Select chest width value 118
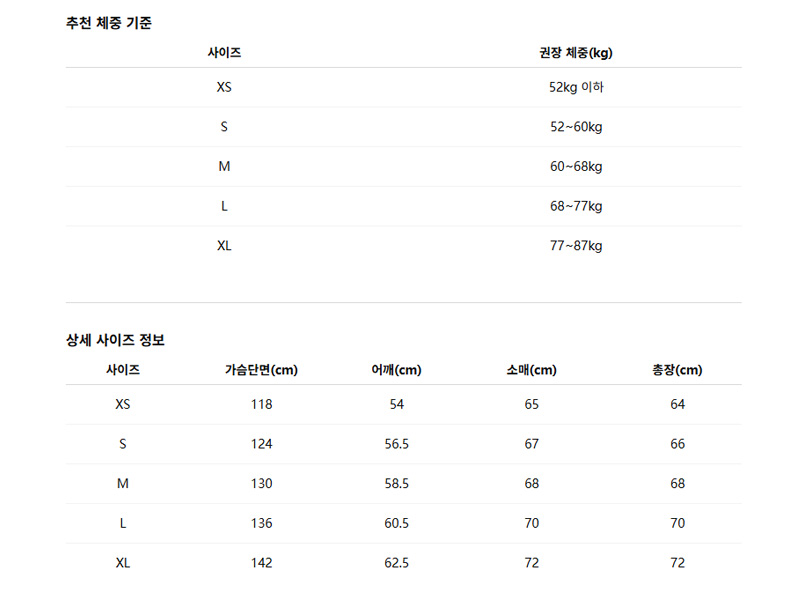This screenshot has width=800, height=600. coord(261,404)
